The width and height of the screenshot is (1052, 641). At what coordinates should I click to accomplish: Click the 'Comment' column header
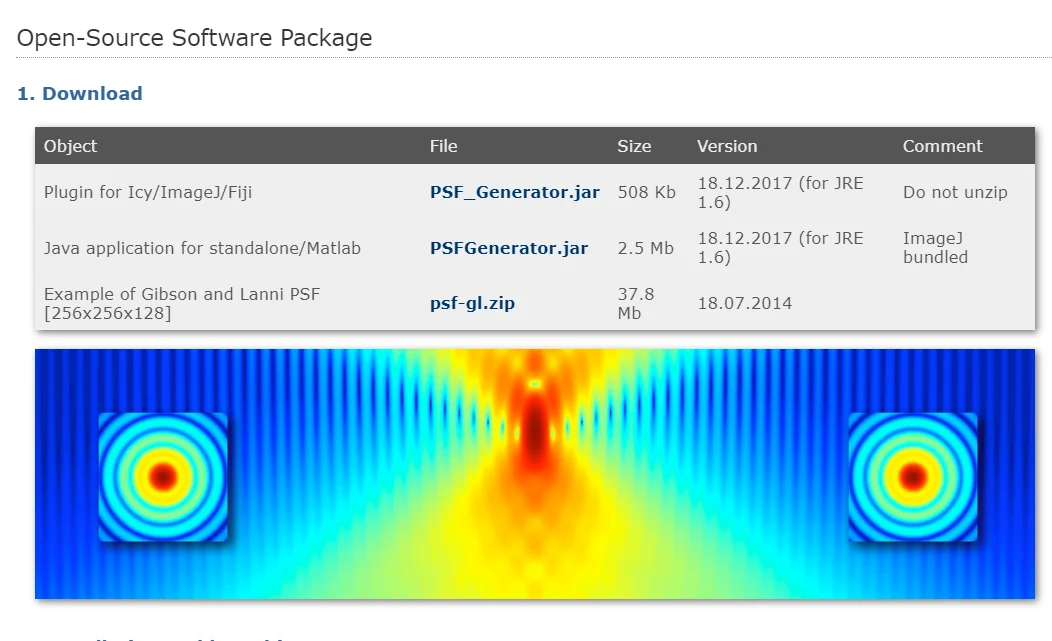point(943,146)
